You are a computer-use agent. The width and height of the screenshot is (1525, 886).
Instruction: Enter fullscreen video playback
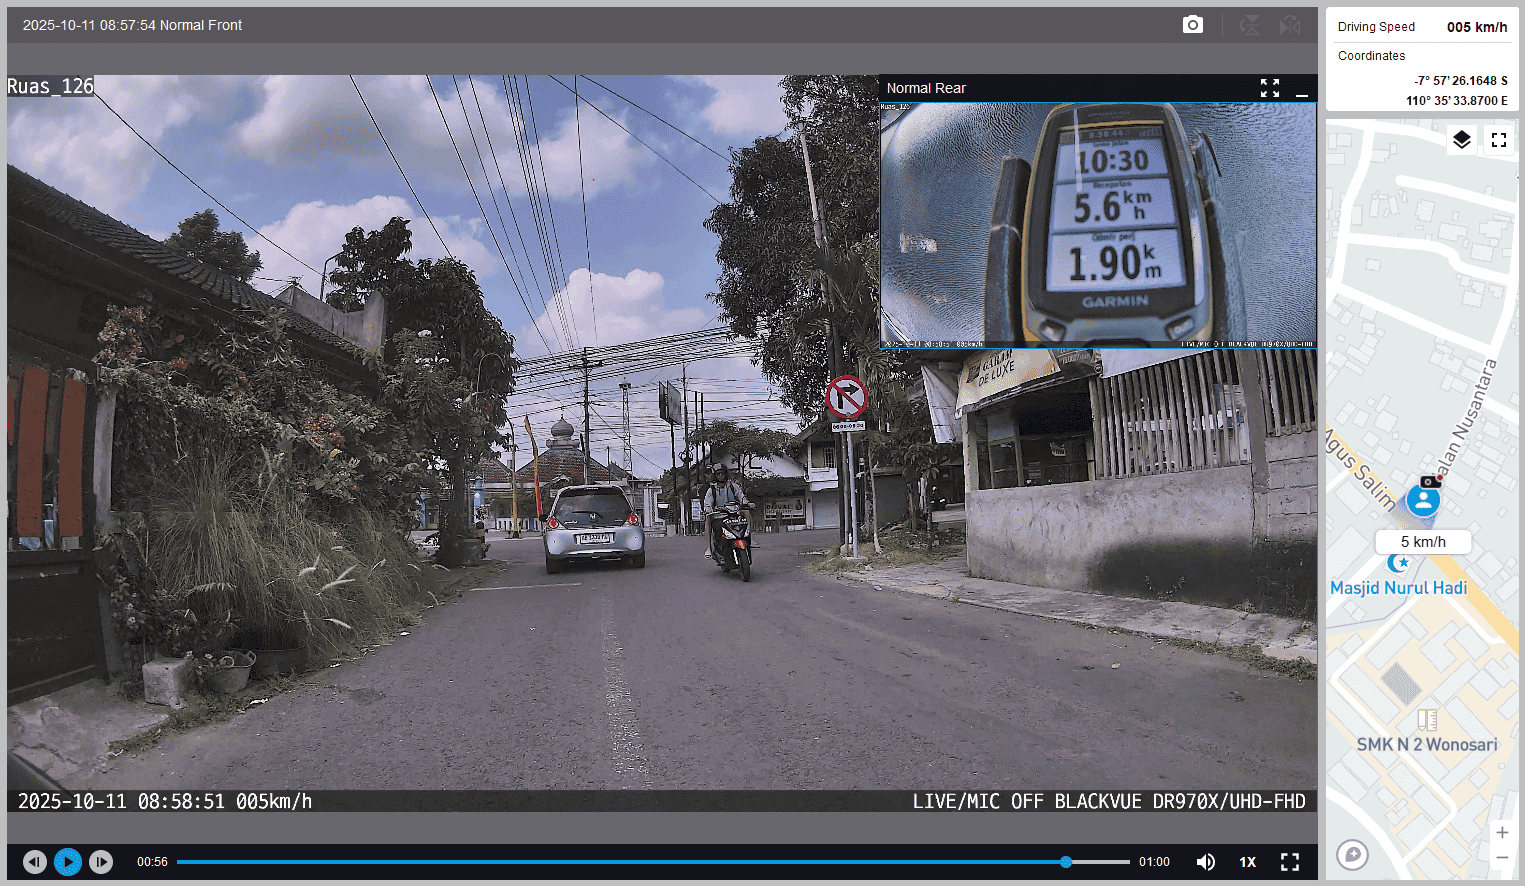pos(1290,862)
